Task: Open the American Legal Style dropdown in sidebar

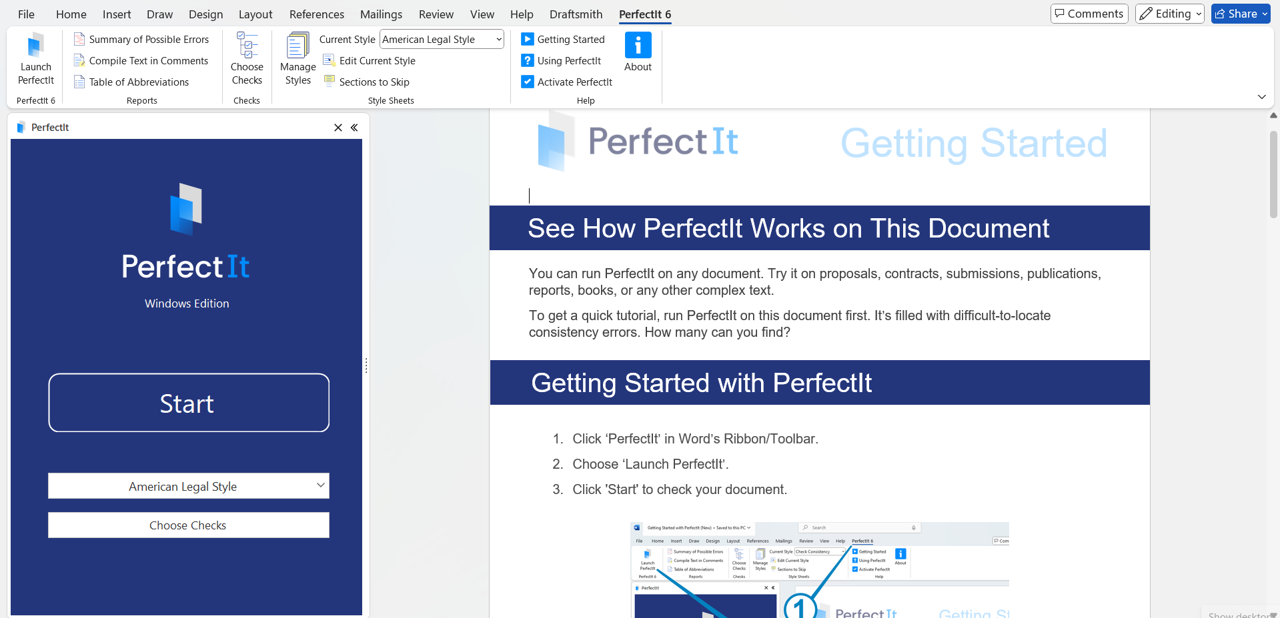Action: 188,485
